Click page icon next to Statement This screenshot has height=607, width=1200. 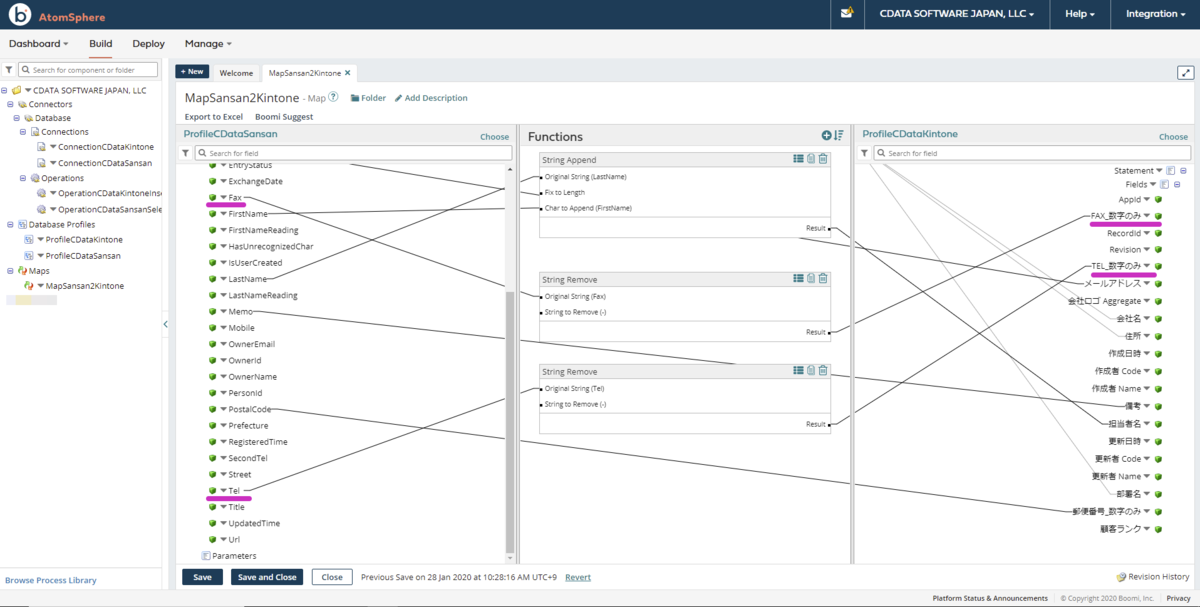pos(1171,171)
